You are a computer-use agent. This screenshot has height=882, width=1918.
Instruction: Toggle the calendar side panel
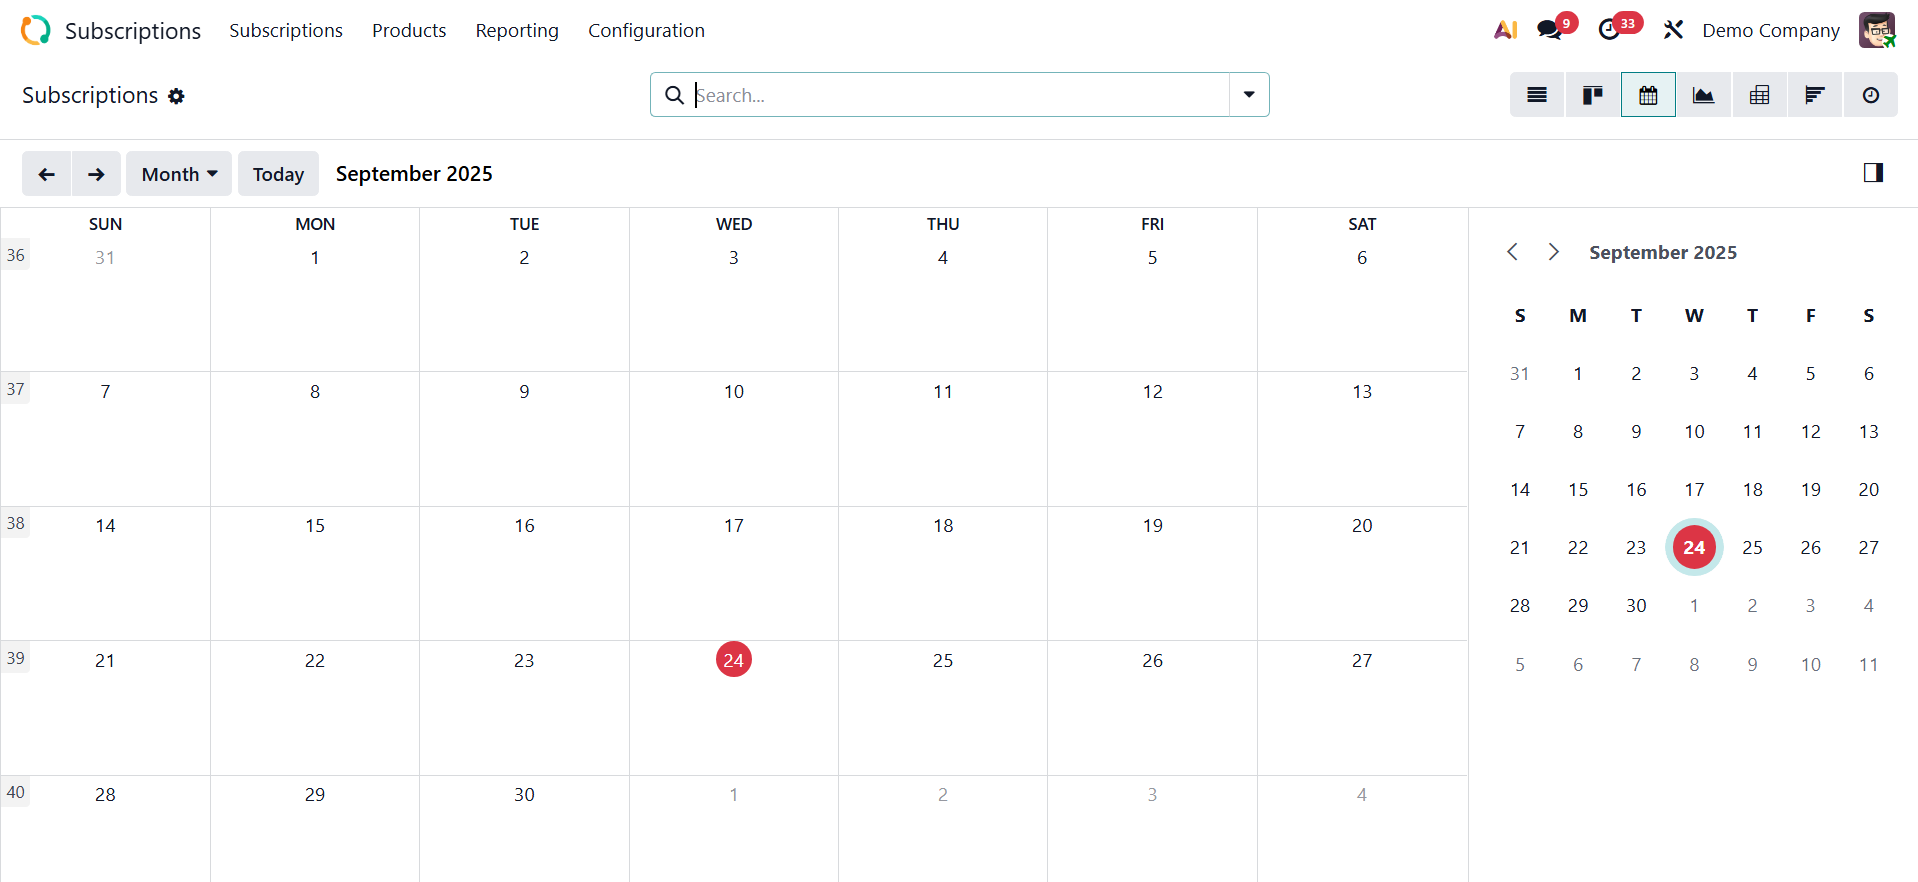pos(1873,173)
